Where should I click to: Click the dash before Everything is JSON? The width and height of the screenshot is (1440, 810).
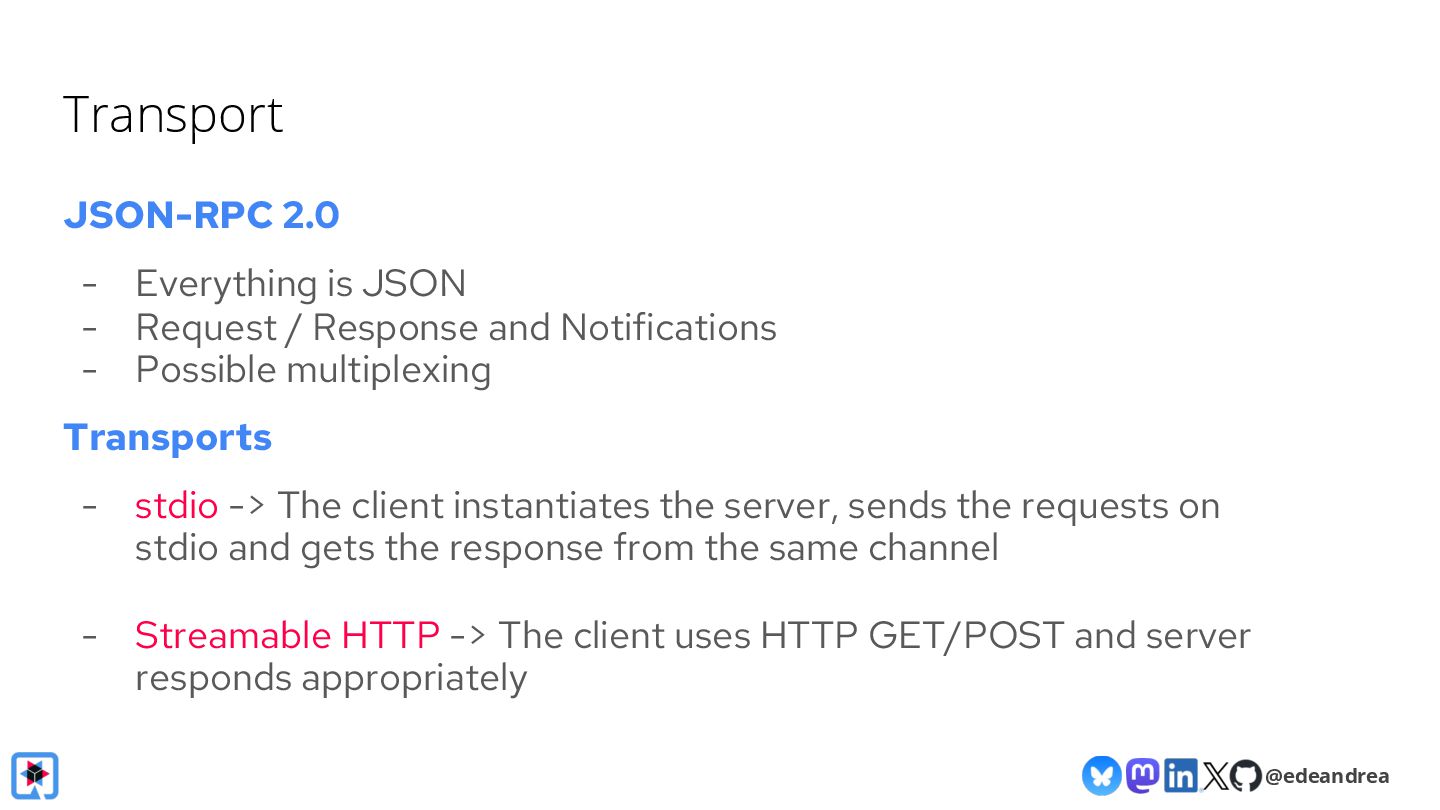pyautogui.click(x=90, y=284)
